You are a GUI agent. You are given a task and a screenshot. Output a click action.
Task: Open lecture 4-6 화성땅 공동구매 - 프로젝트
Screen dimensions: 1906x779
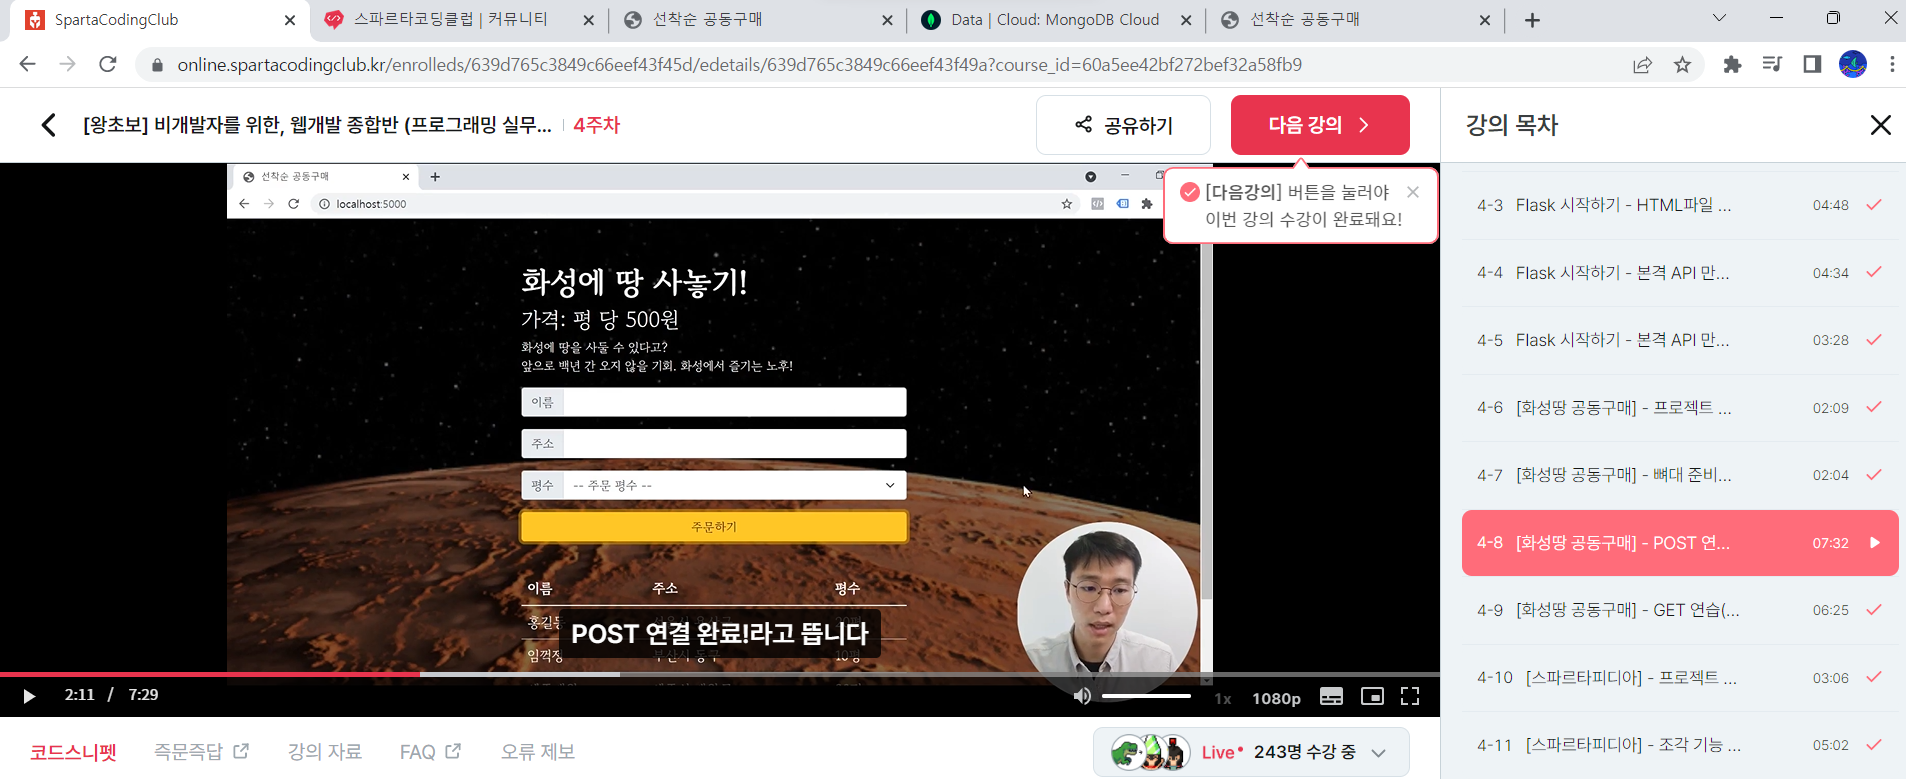coord(1680,408)
